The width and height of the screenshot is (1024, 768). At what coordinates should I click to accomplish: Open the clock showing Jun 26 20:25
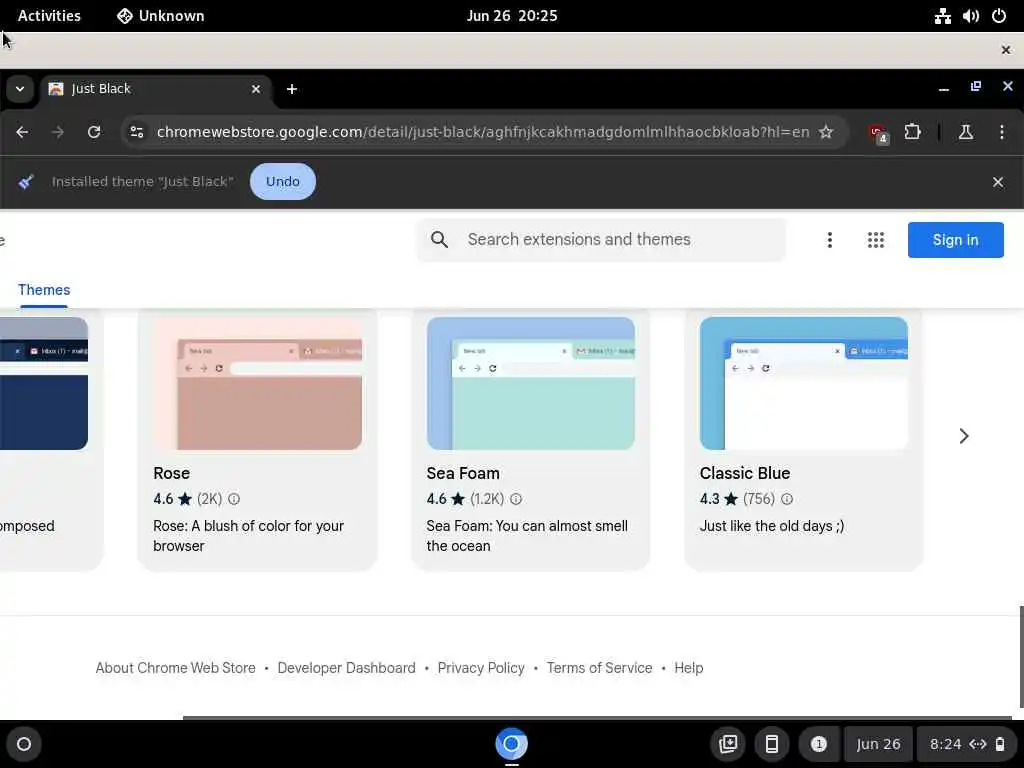512,16
